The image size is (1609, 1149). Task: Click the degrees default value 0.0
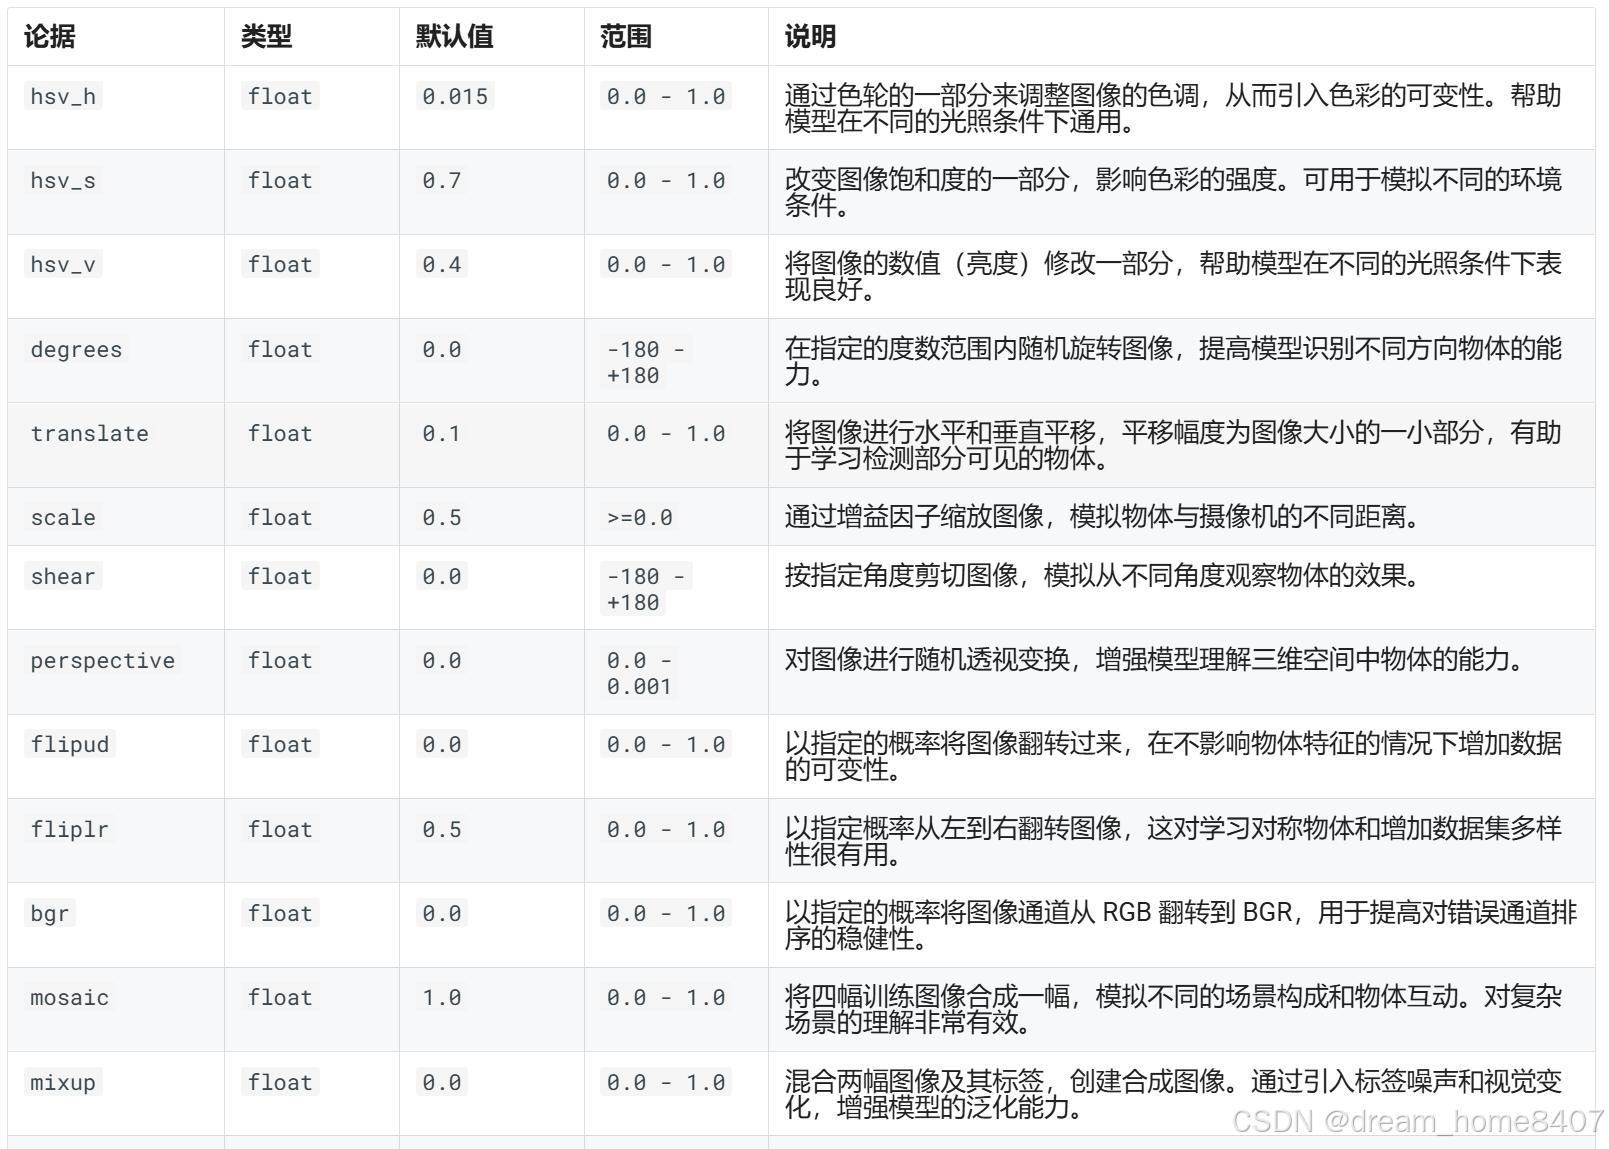[442, 349]
